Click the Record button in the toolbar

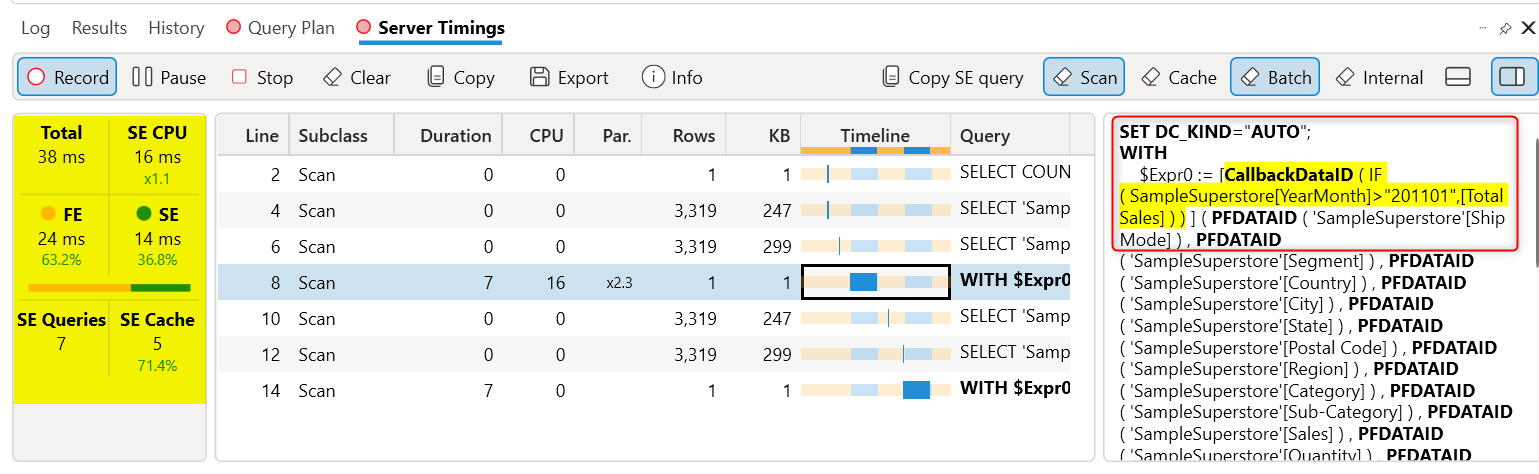point(67,77)
